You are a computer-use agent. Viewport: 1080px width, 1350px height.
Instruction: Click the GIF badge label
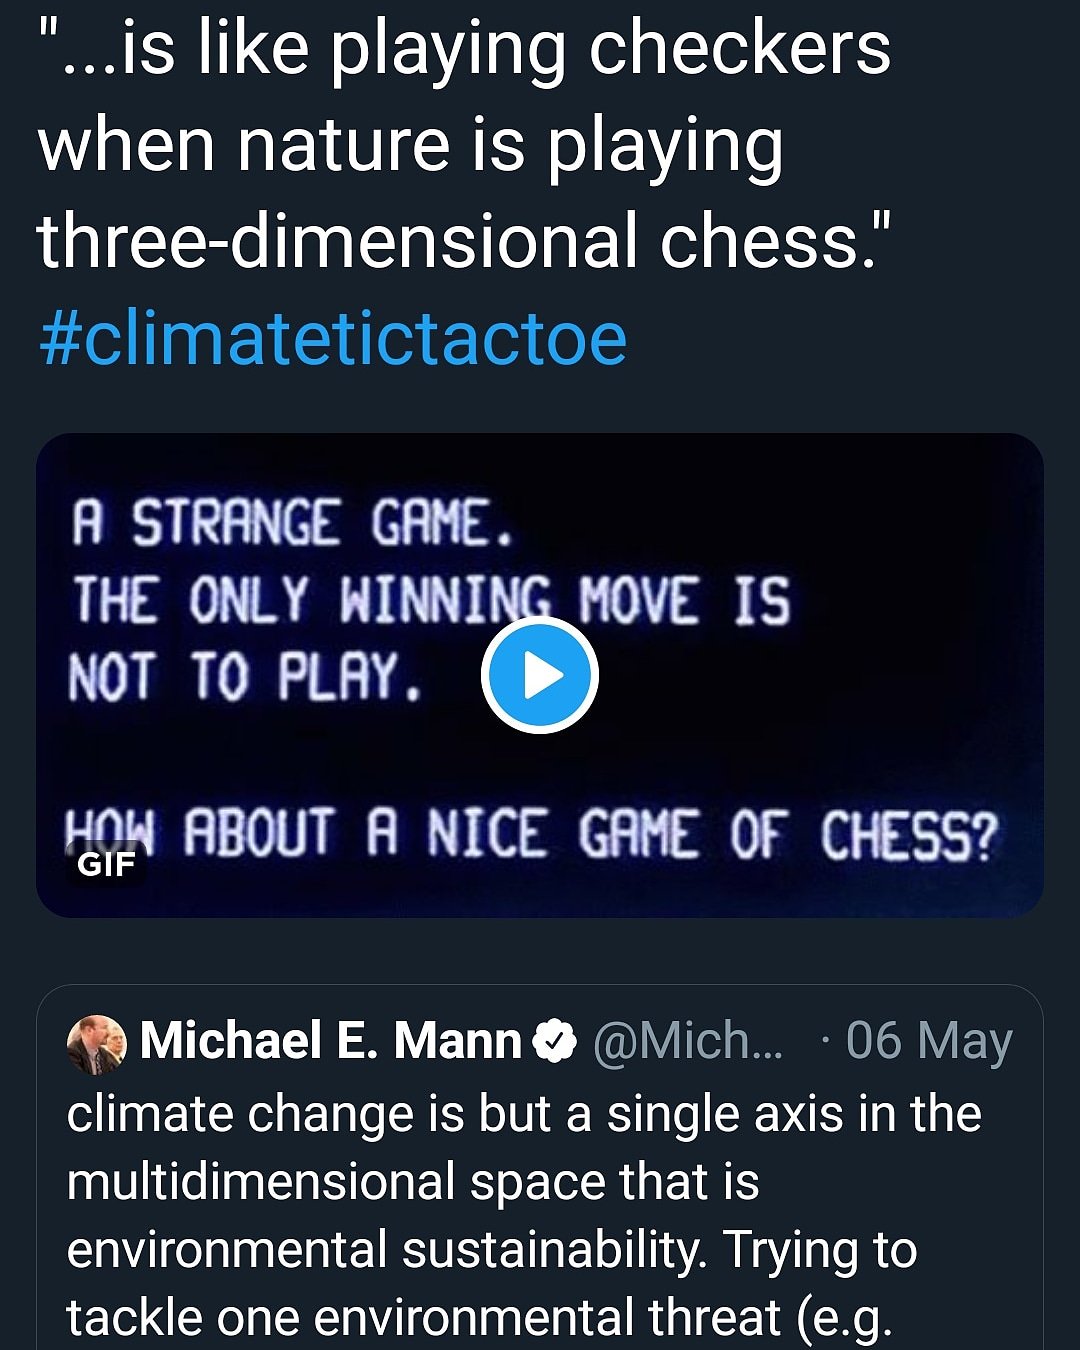click(106, 863)
